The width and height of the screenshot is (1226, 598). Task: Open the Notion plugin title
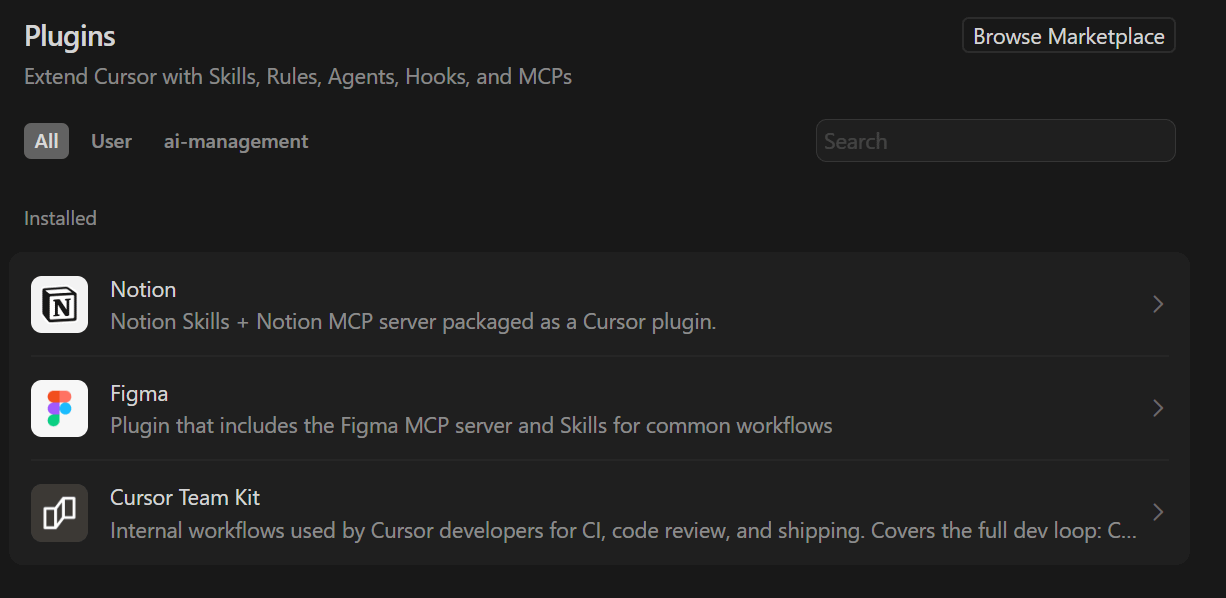[143, 289]
